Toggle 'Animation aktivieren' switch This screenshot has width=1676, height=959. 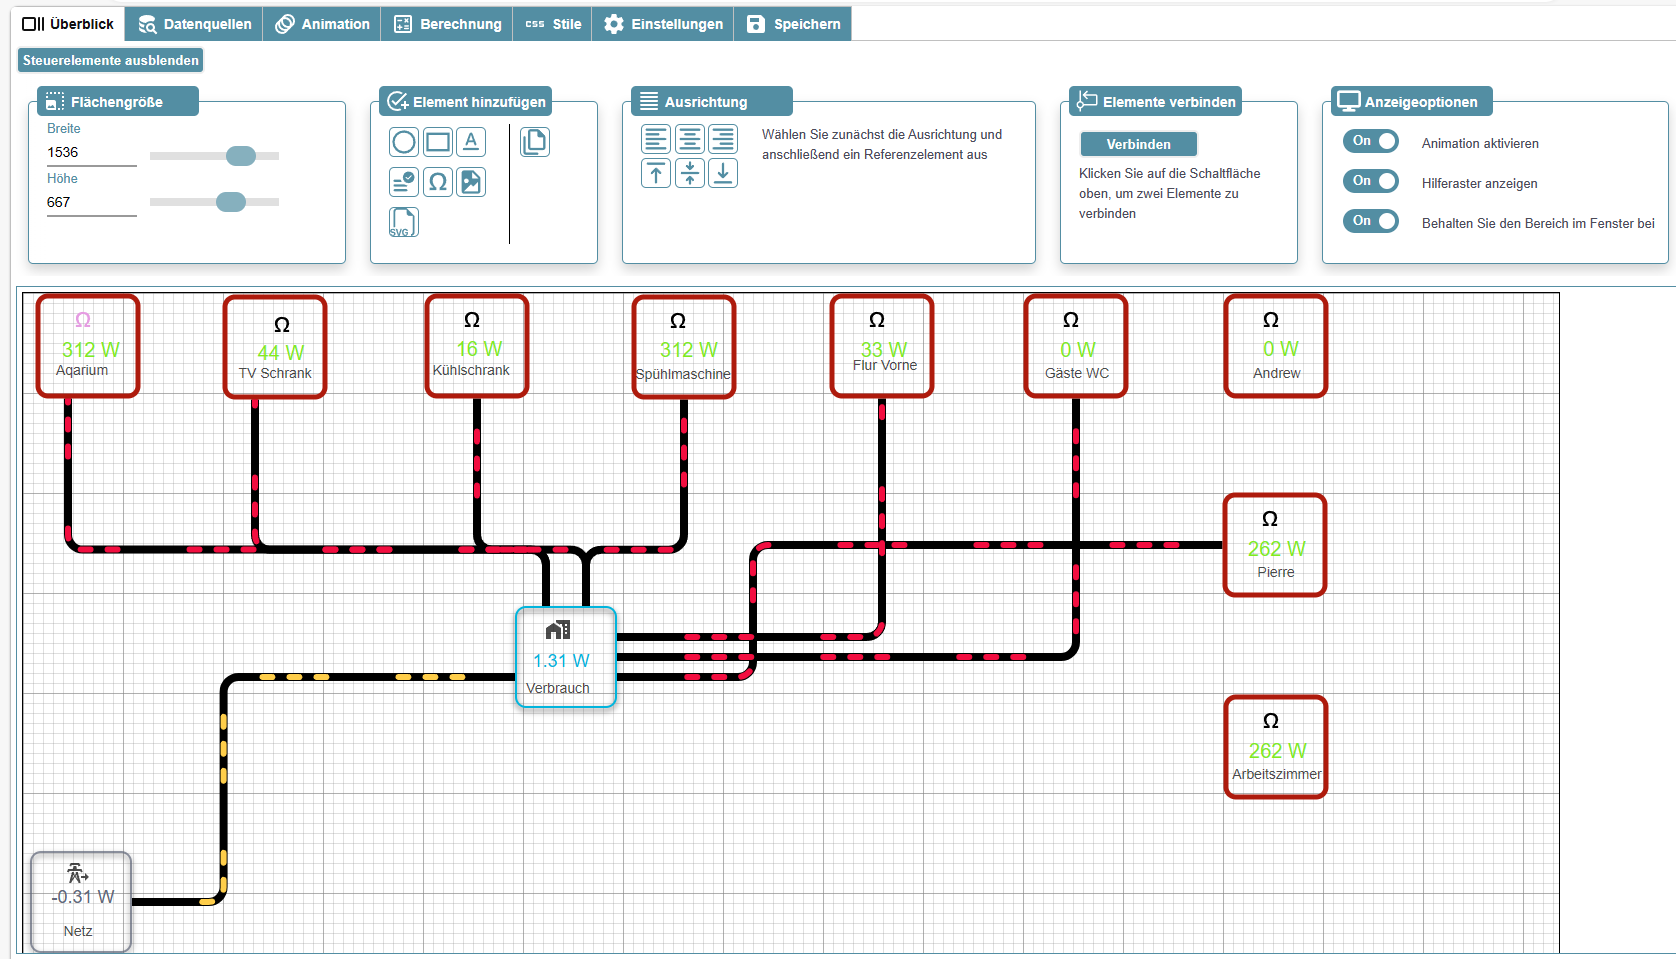click(1371, 141)
